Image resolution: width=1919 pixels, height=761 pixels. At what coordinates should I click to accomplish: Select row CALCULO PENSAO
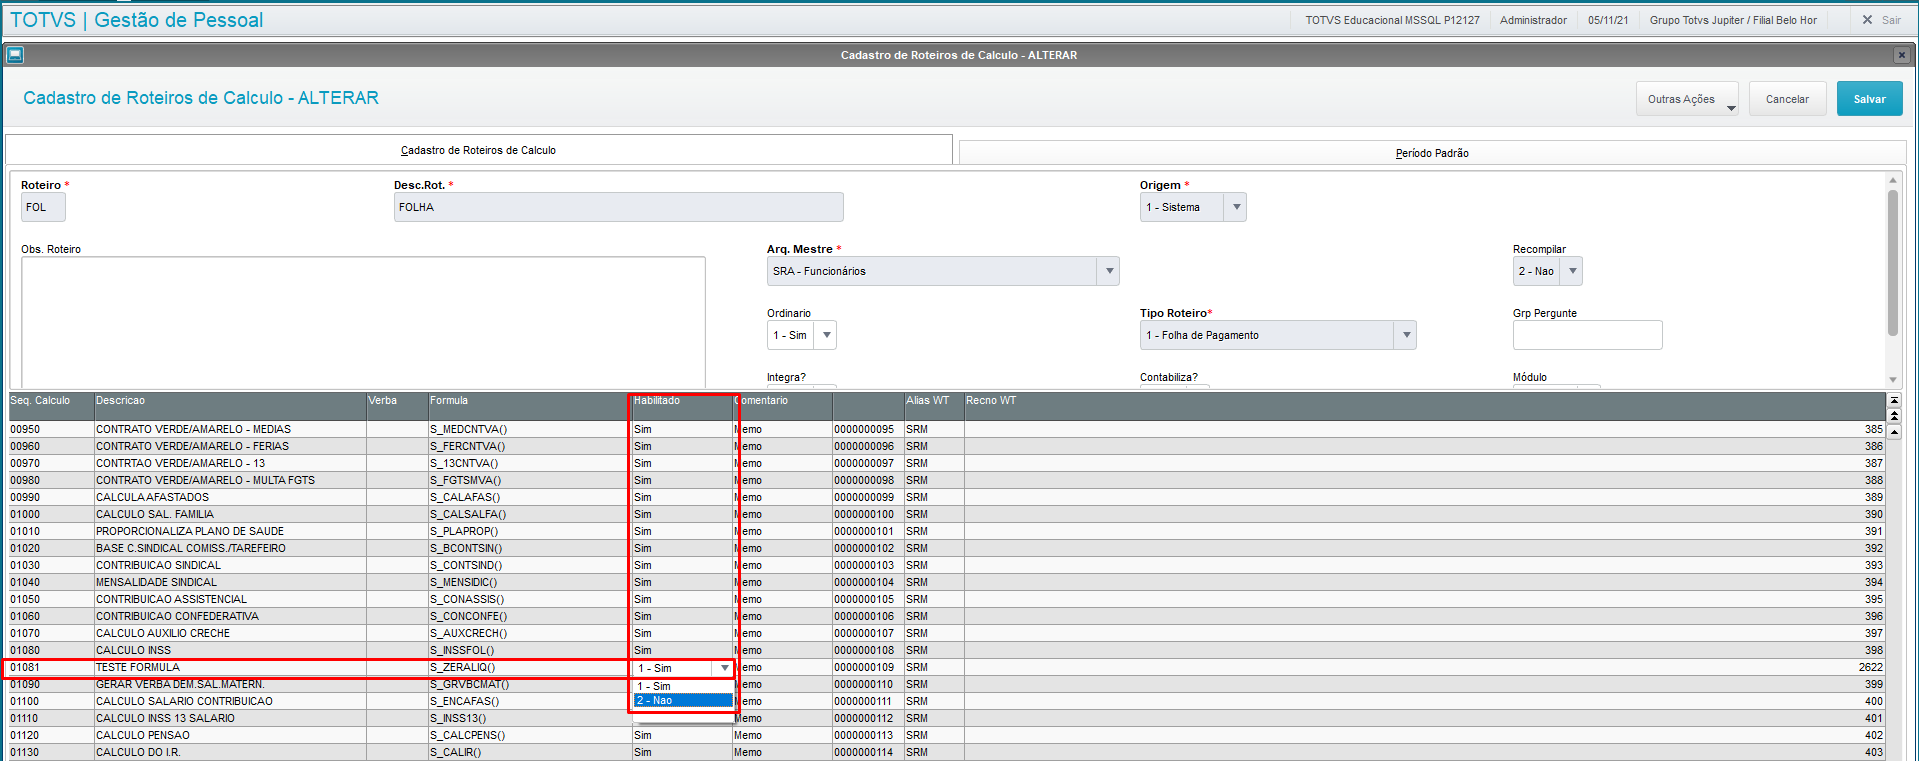(946, 736)
